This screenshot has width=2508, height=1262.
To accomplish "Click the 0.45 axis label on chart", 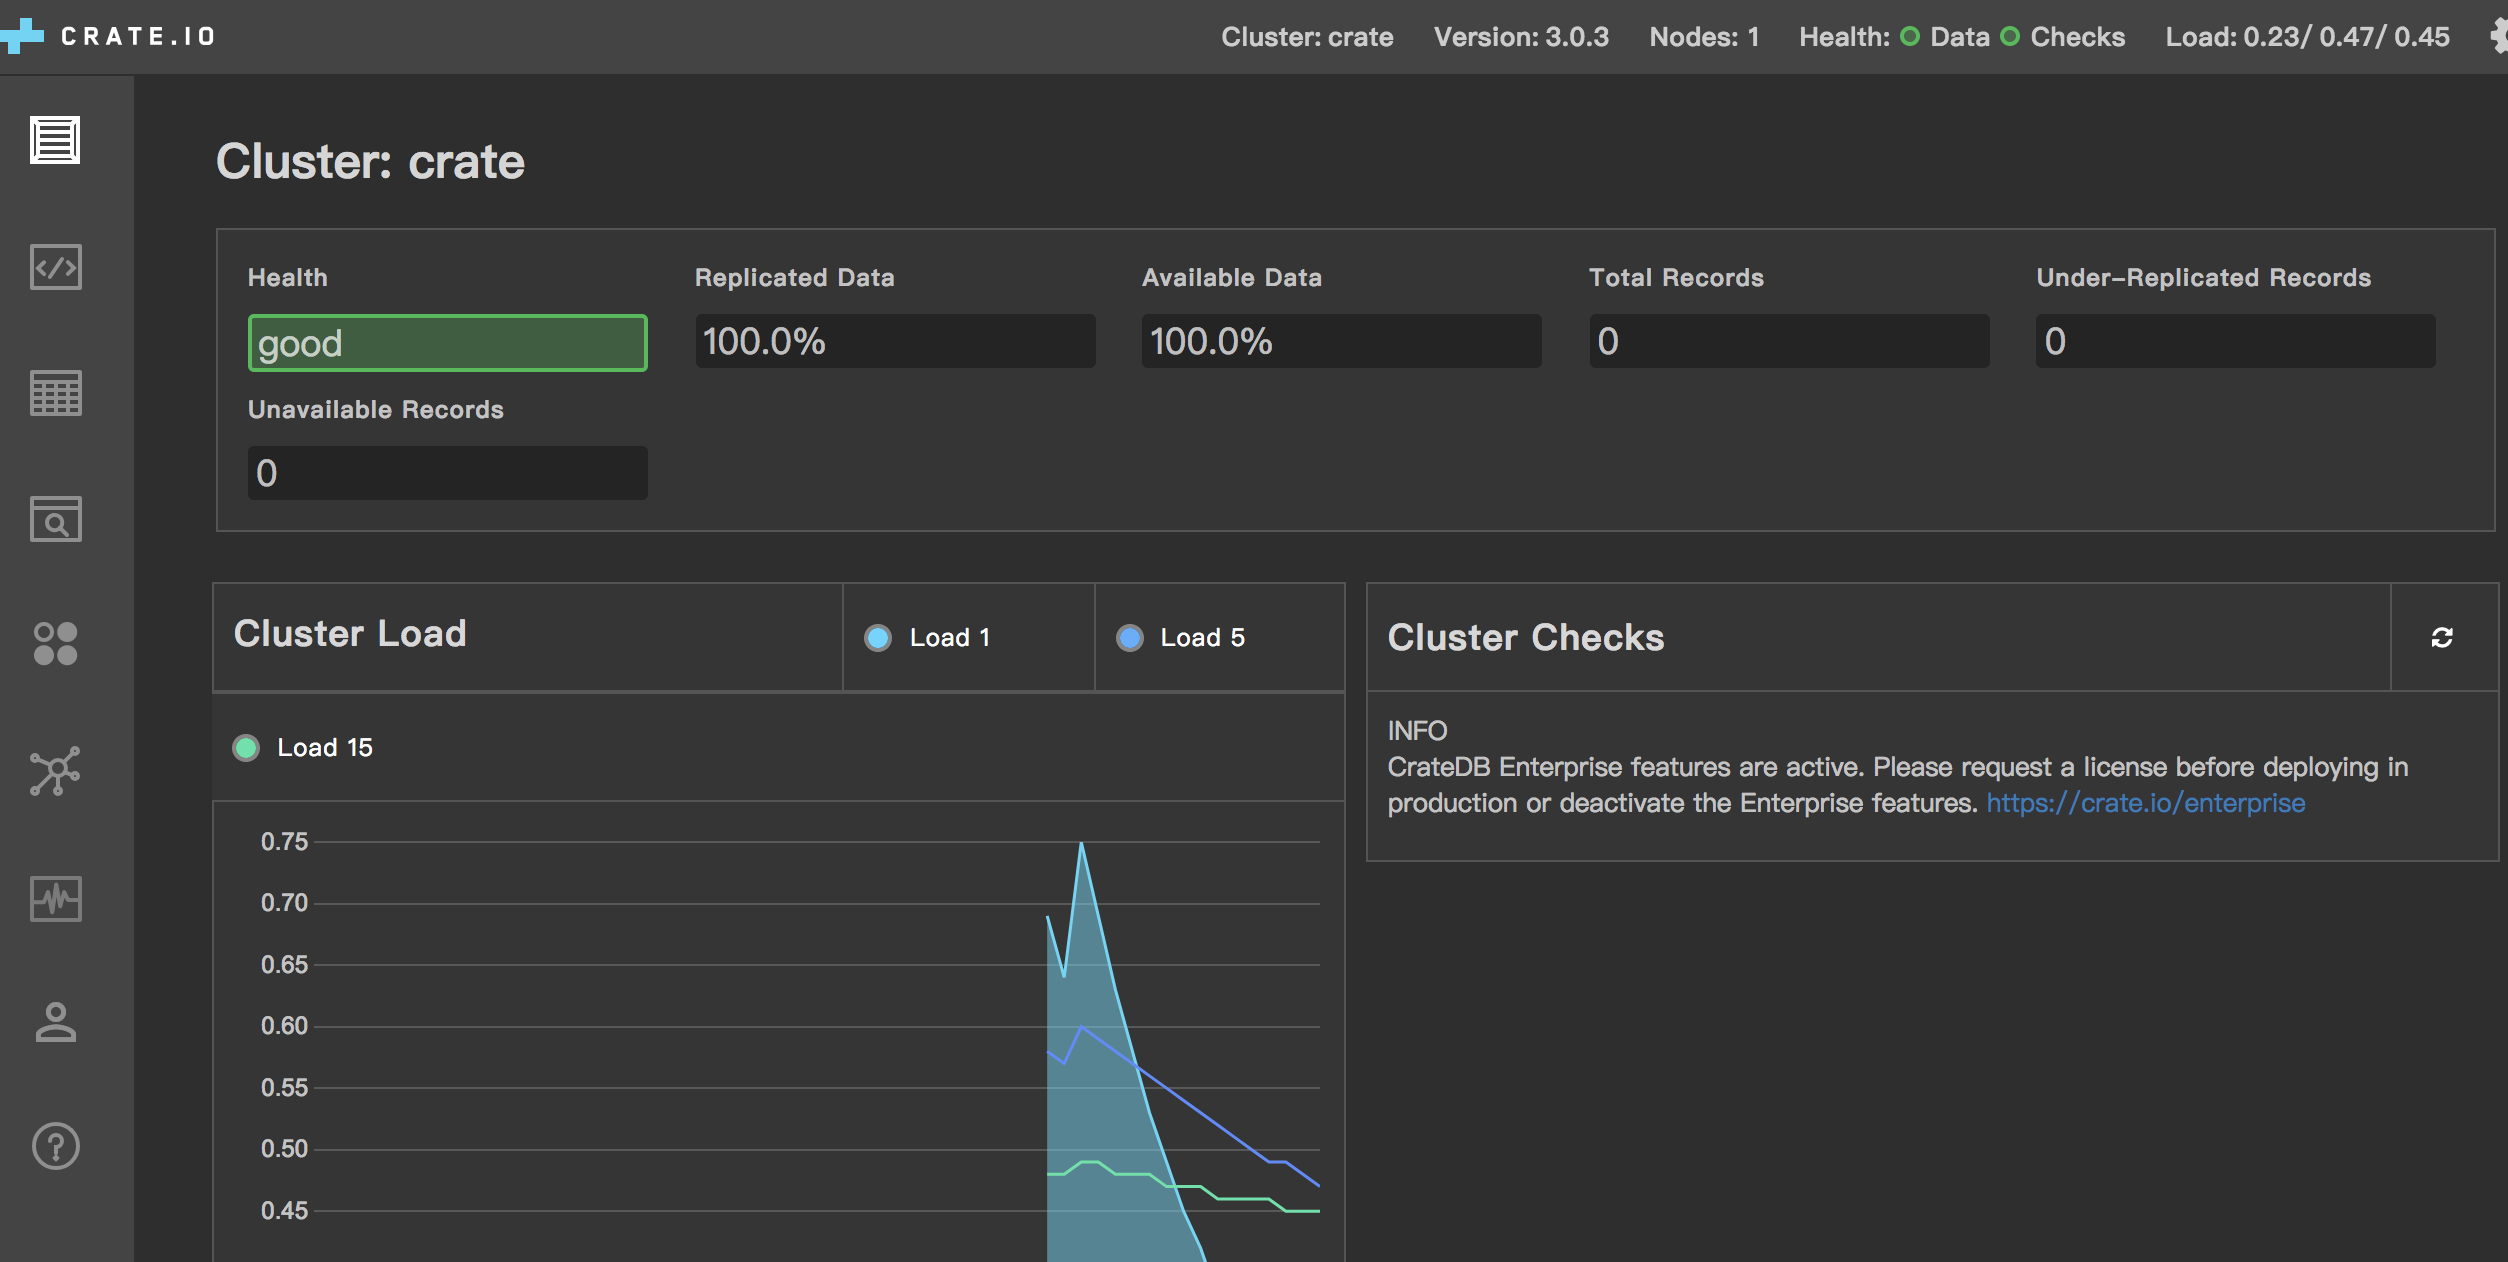I will (x=284, y=1211).
